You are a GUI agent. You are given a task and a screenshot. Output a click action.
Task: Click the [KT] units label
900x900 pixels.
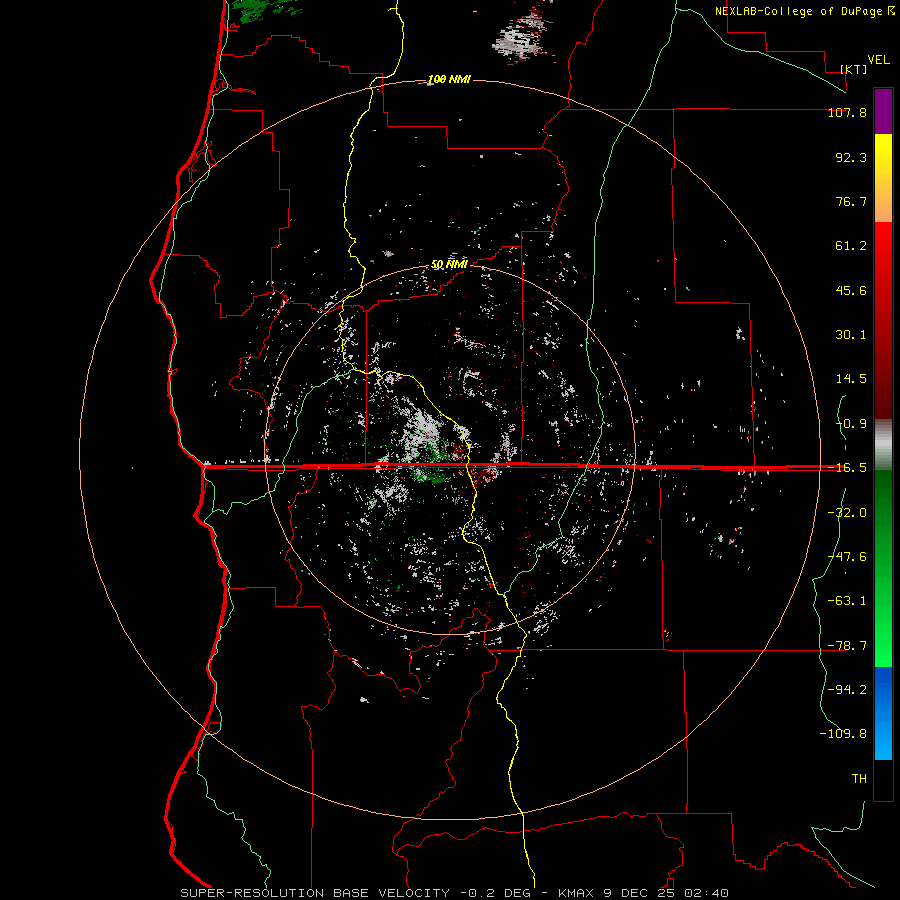(x=854, y=69)
